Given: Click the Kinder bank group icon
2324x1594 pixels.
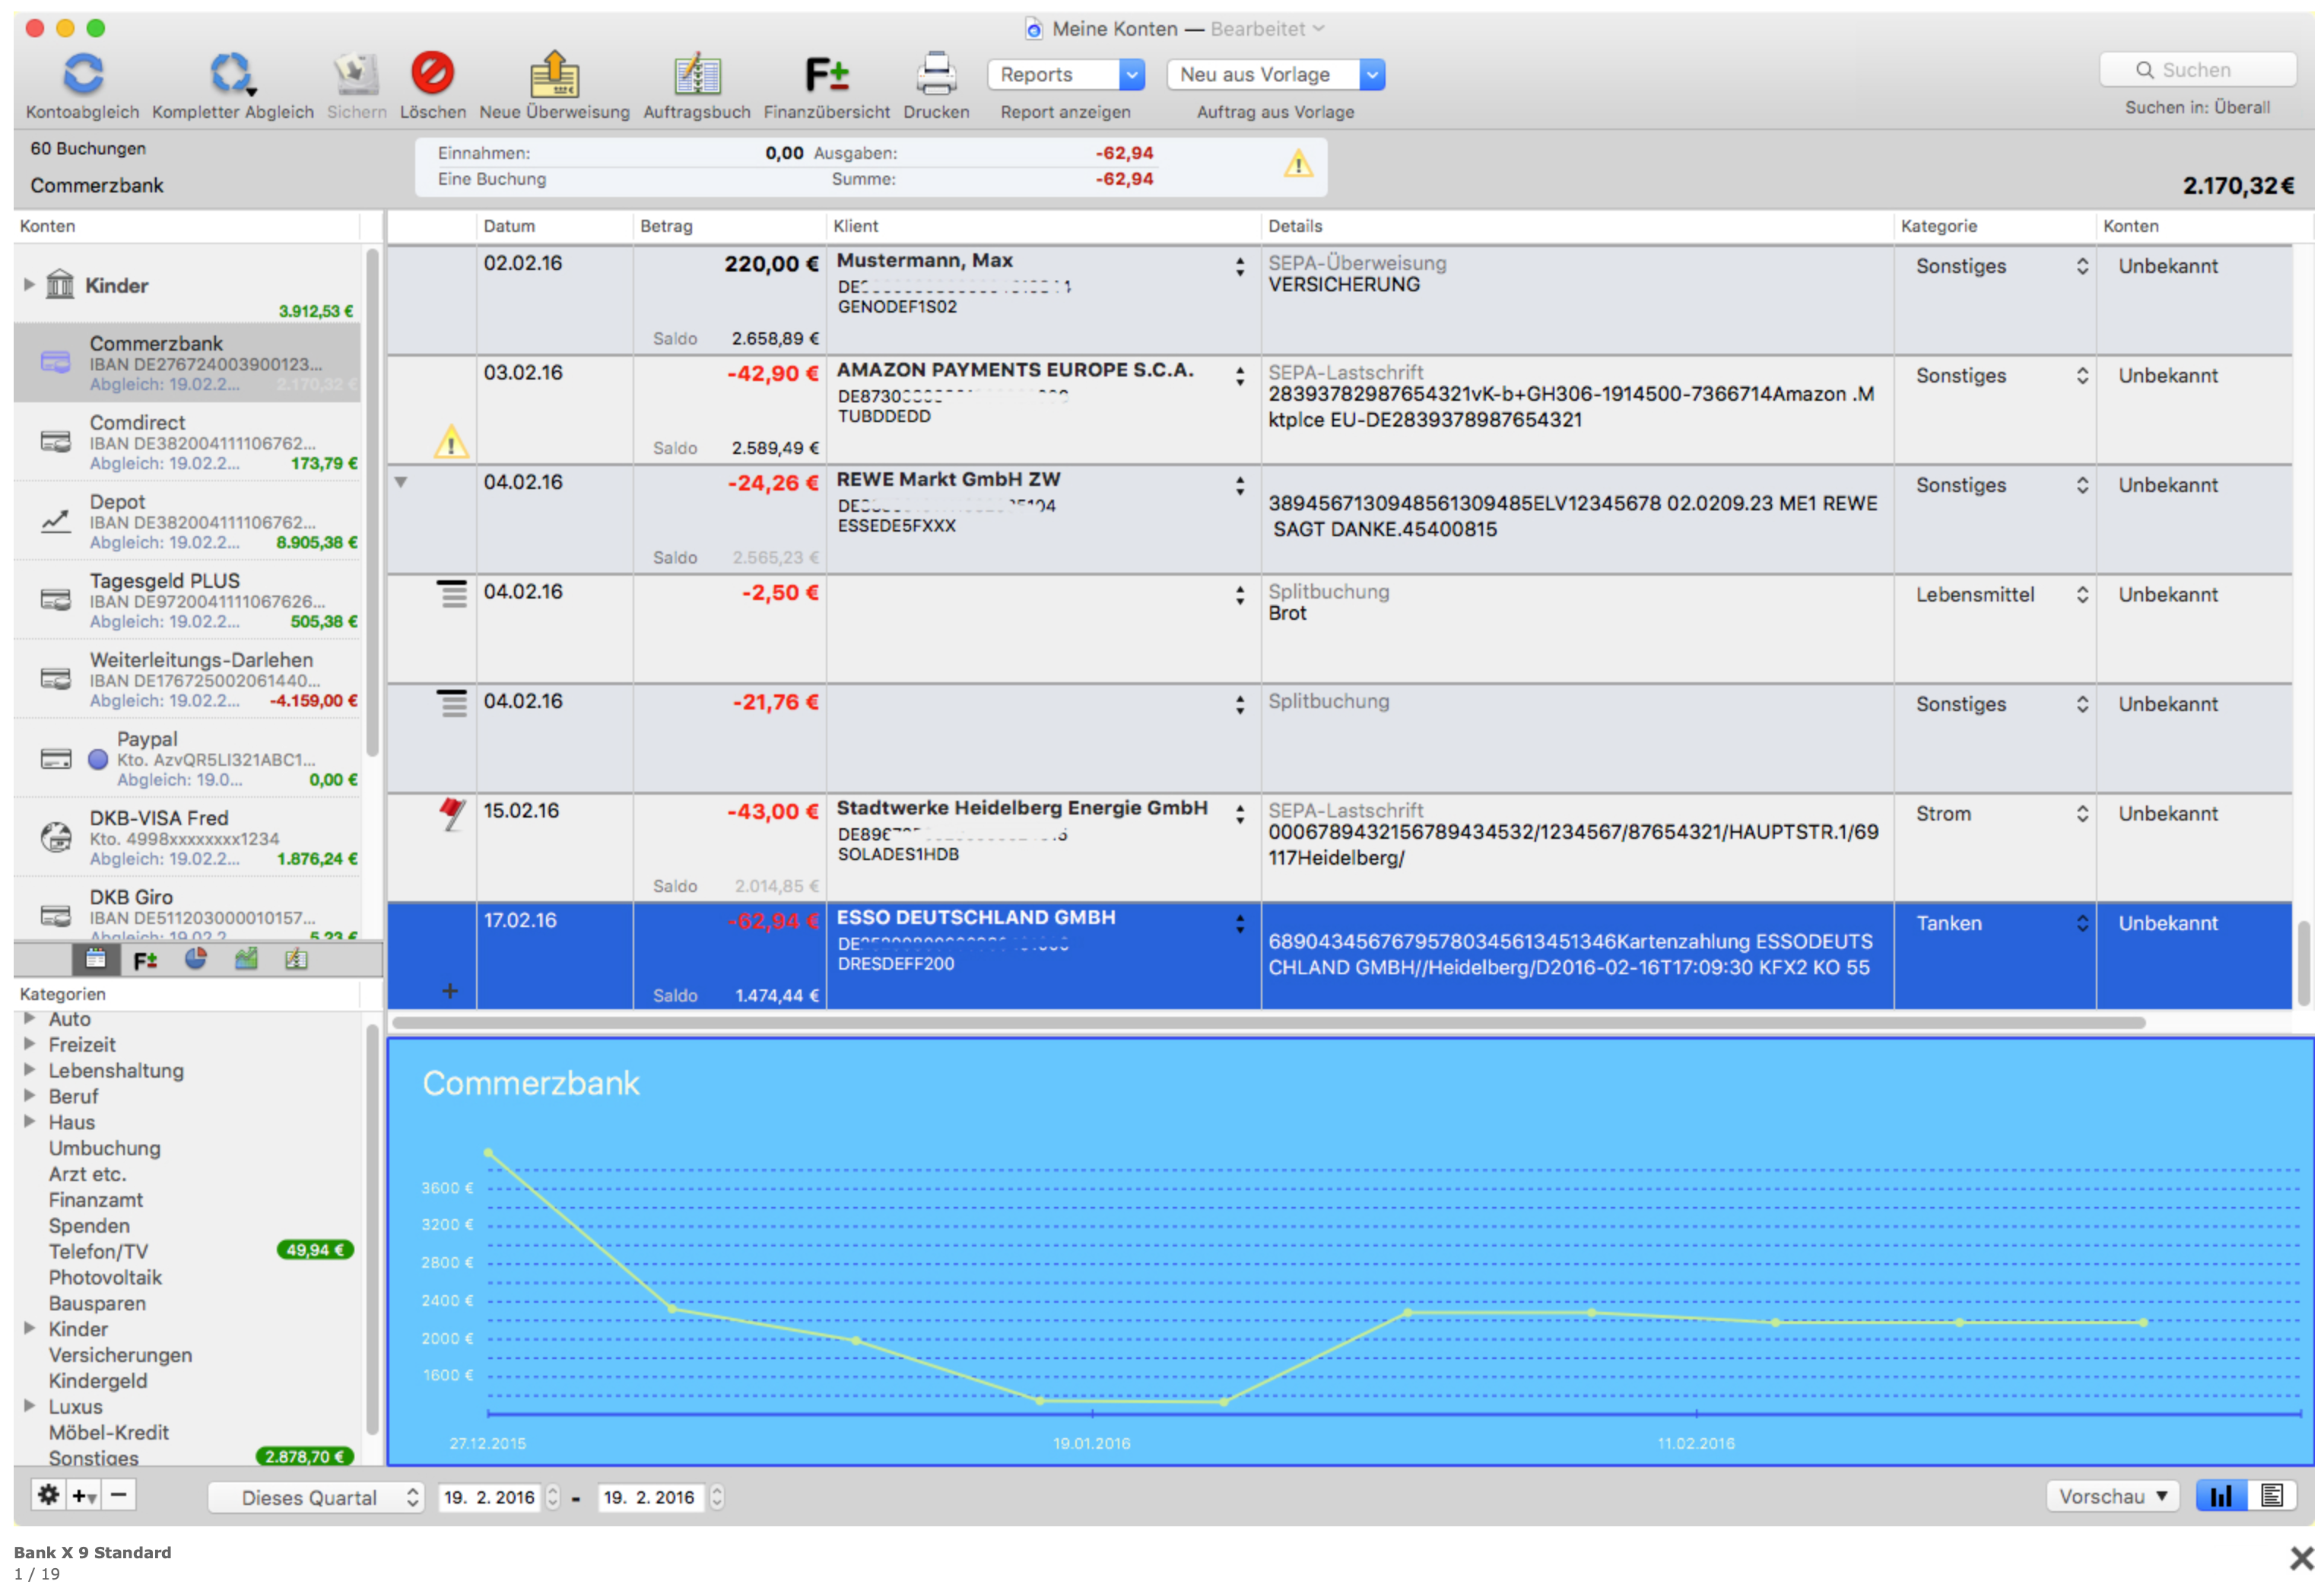Looking at the screenshot, I should point(60,284).
